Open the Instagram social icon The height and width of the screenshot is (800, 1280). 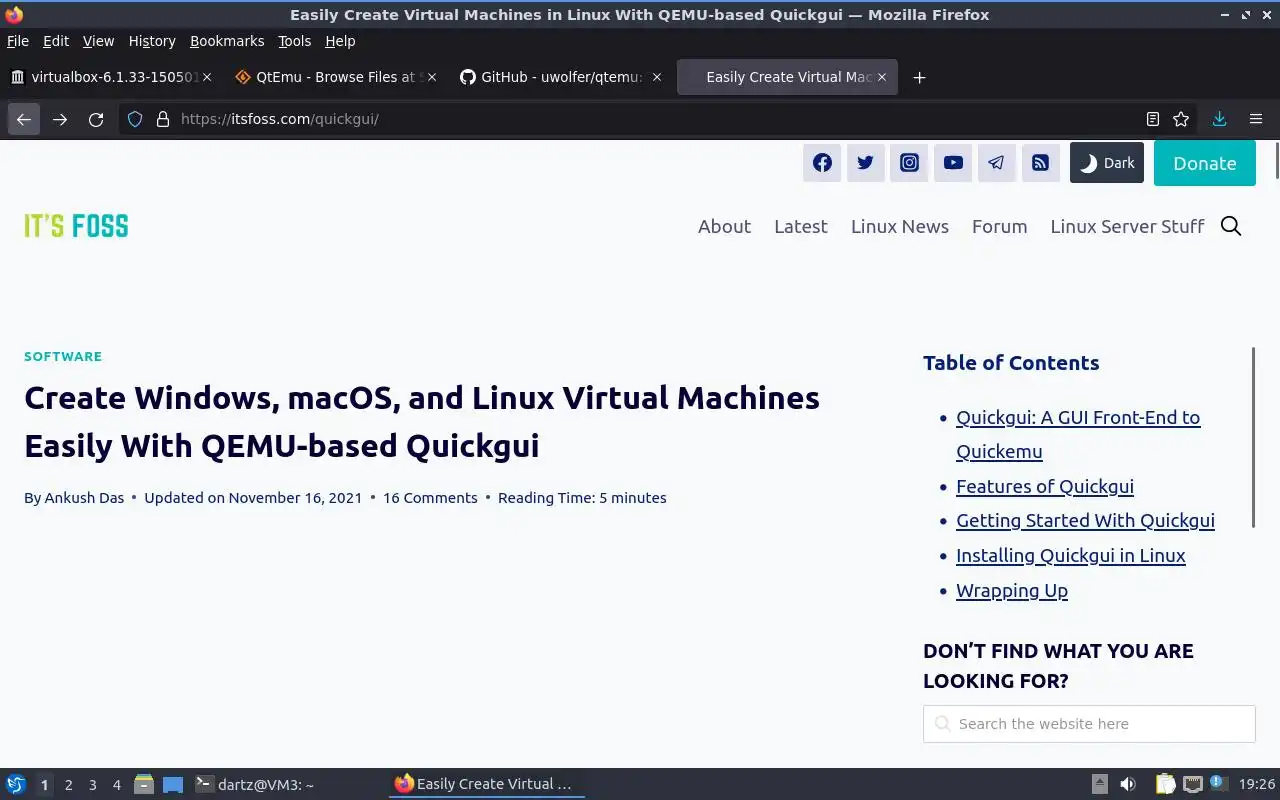[909, 163]
